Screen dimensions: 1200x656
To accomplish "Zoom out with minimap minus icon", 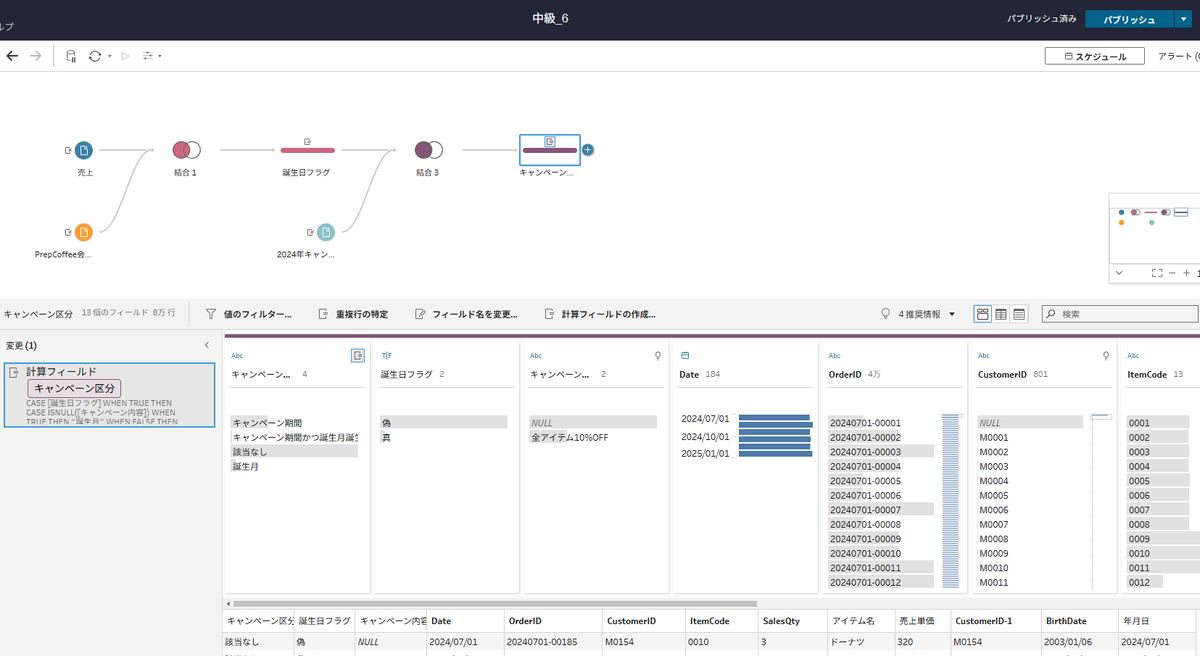I will tap(1171, 272).
